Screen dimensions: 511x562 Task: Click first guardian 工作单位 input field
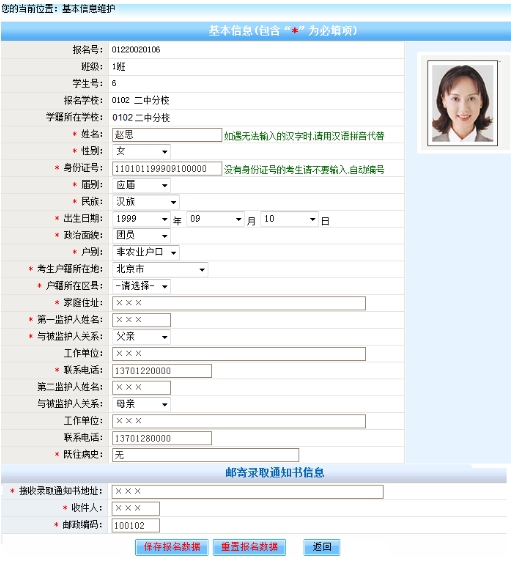(239, 354)
